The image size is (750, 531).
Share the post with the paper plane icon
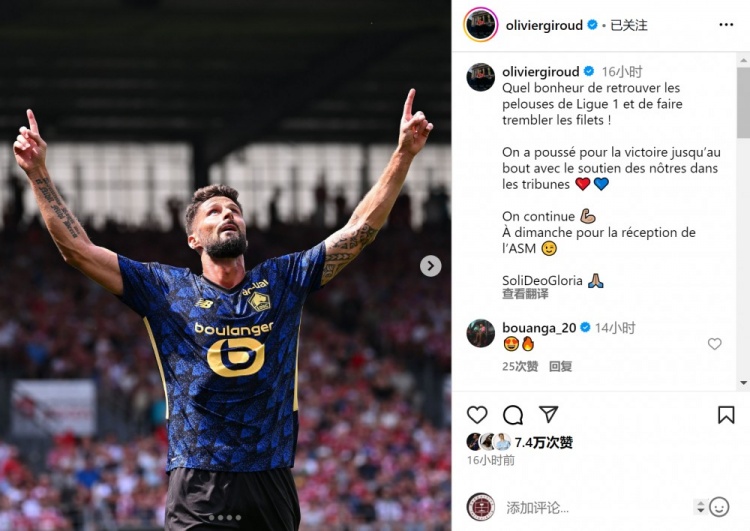point(548,414)
